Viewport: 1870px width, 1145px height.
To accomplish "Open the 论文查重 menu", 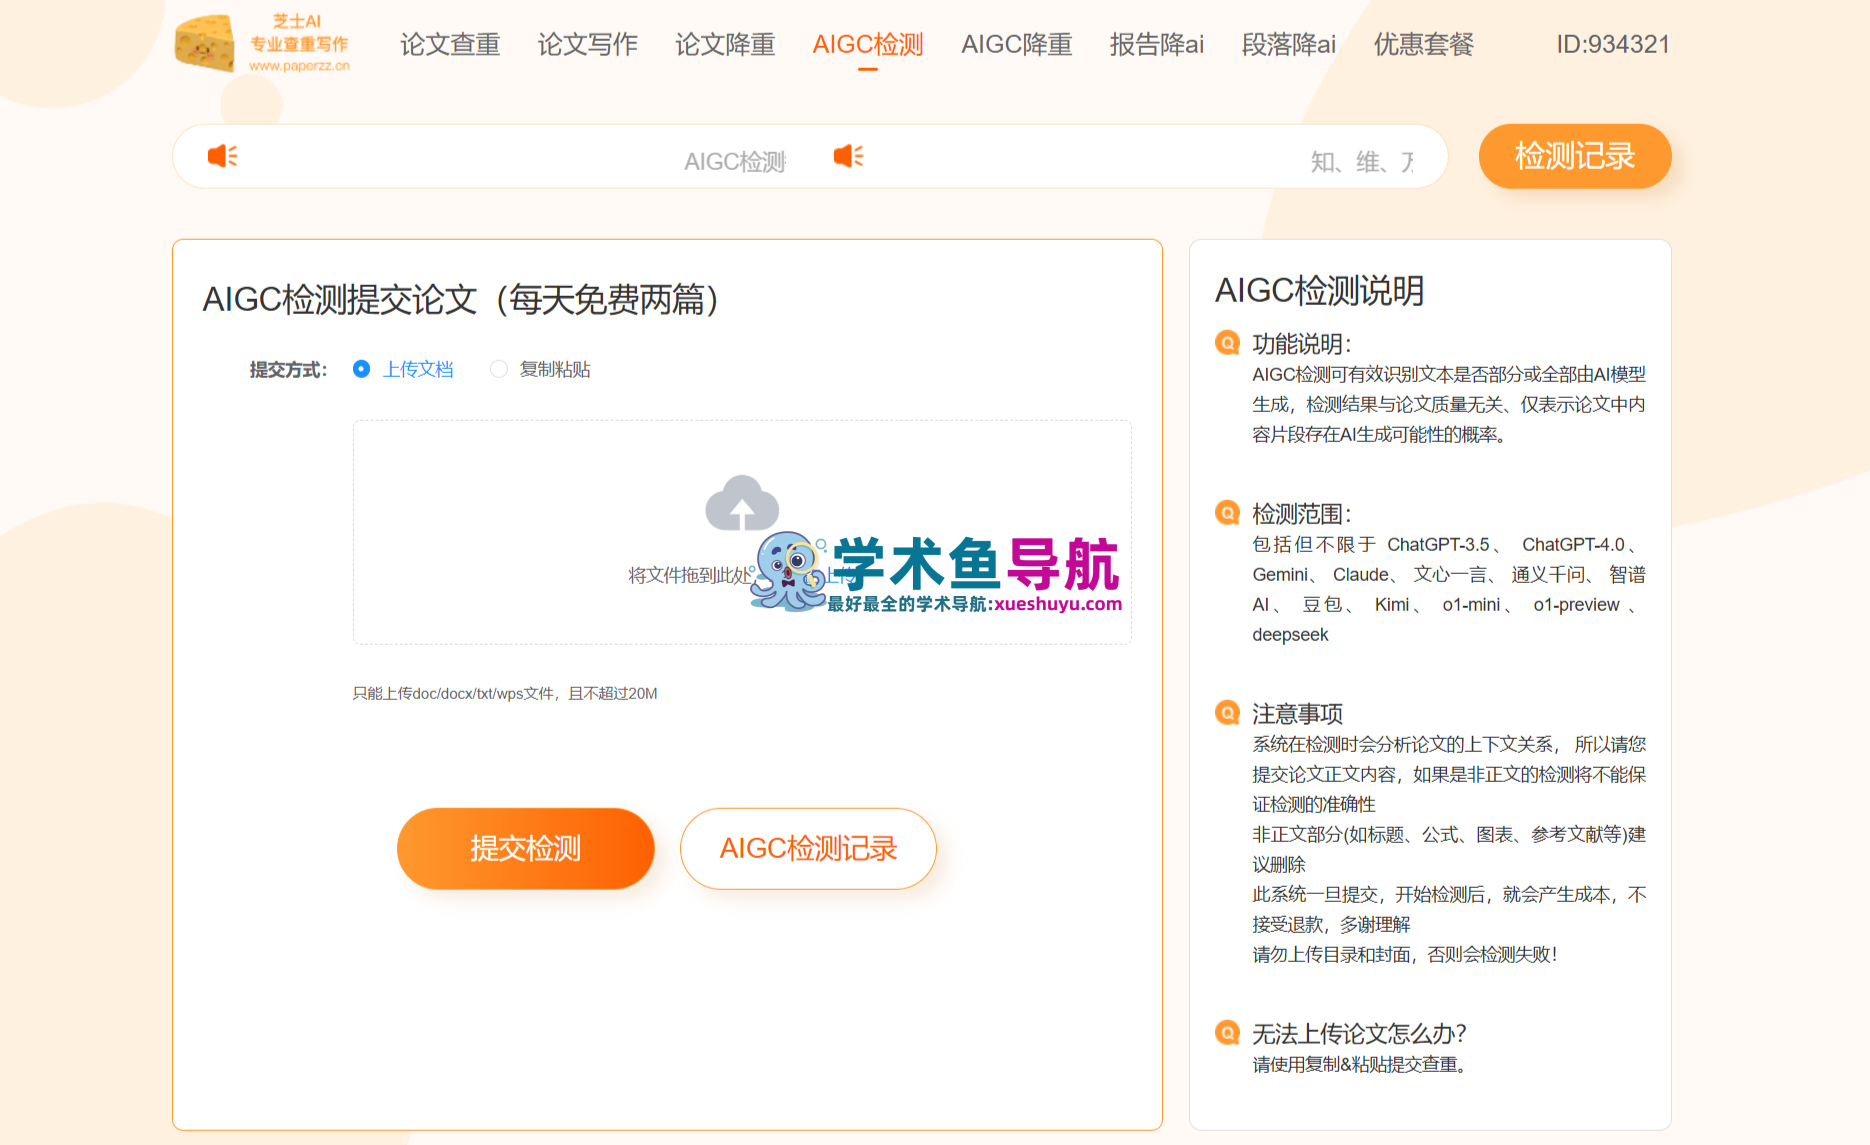I will tap(450, 44).
